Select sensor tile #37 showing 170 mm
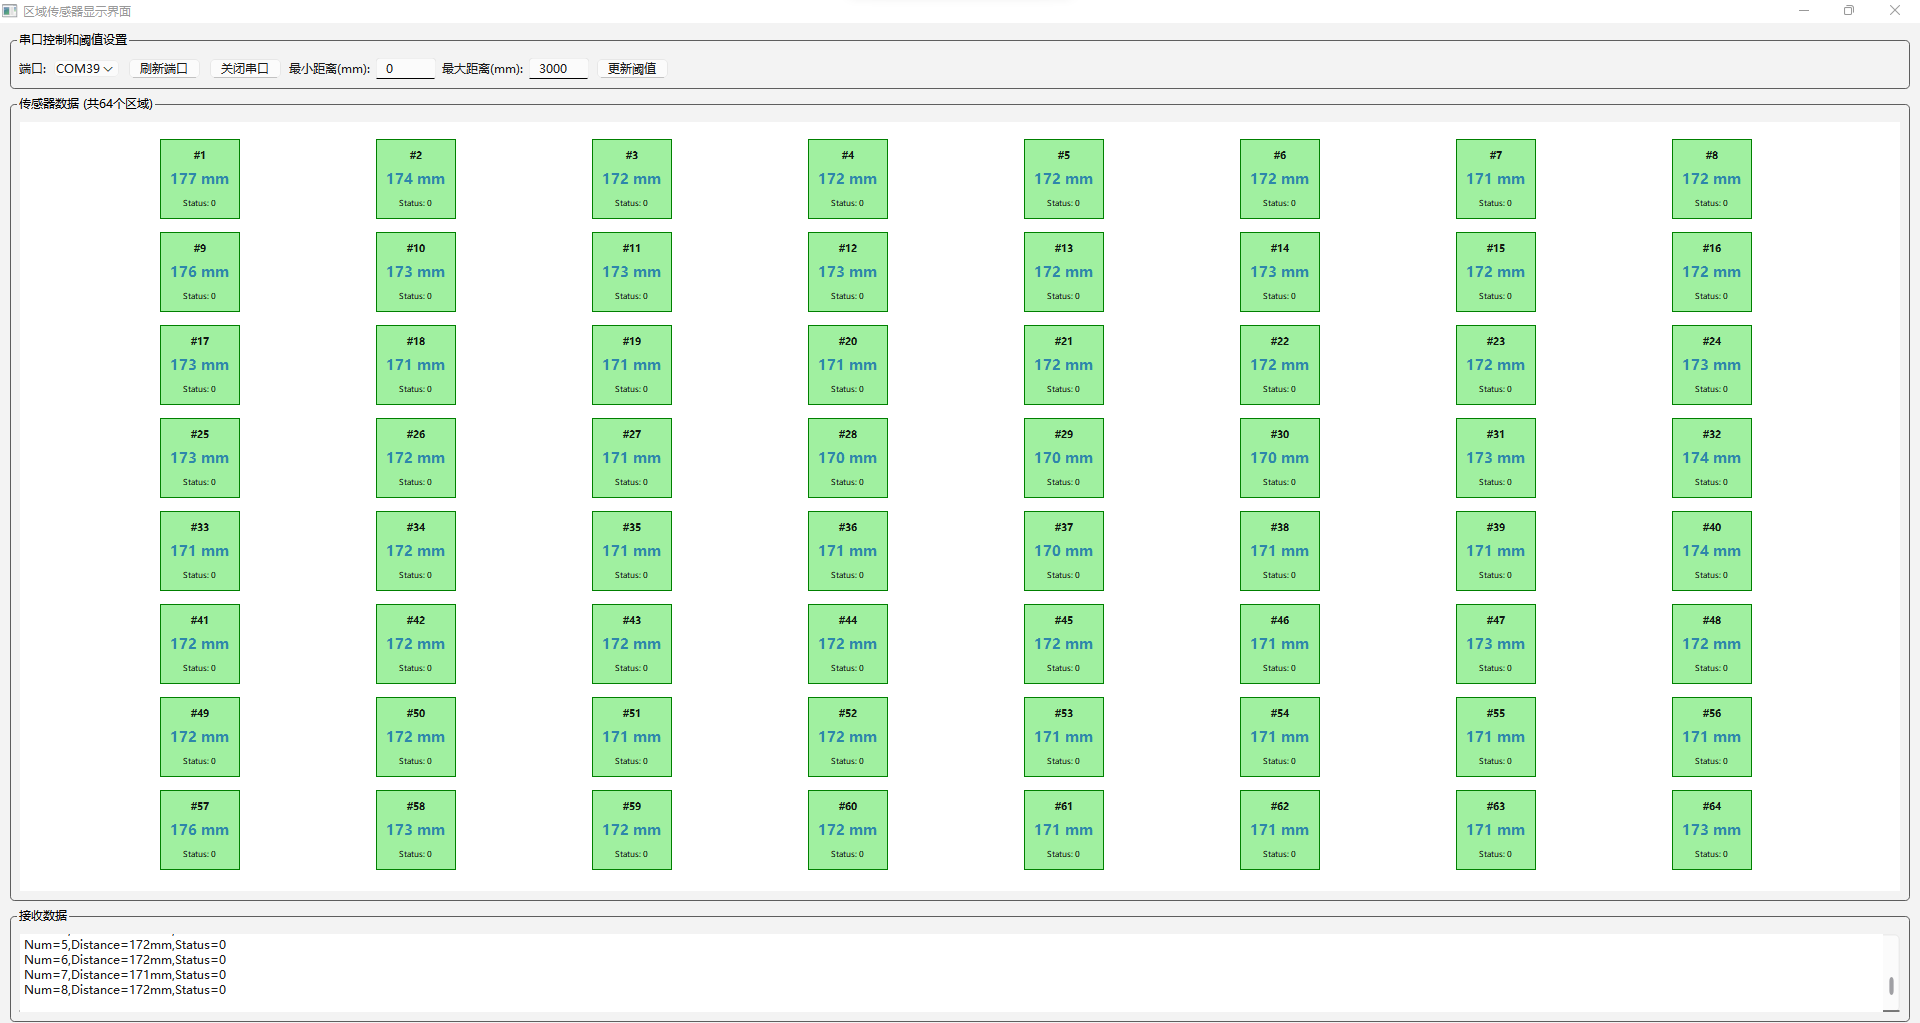 [1064, 551]
